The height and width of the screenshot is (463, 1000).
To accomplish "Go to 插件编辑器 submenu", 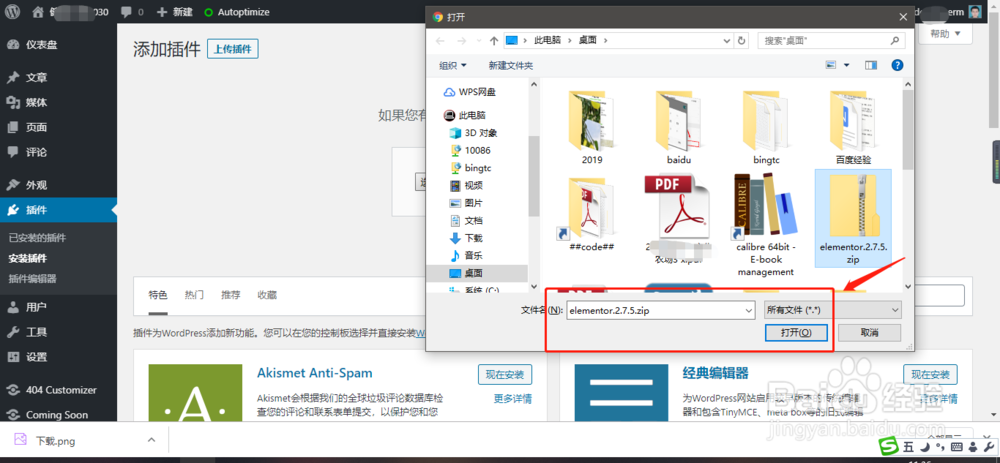I will pyautogui.click(x=32, y=279).
